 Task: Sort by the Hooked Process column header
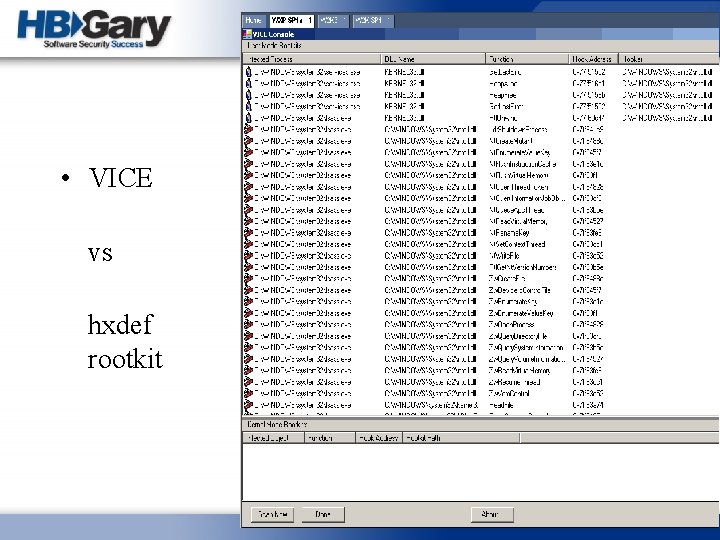click(312, 59)
